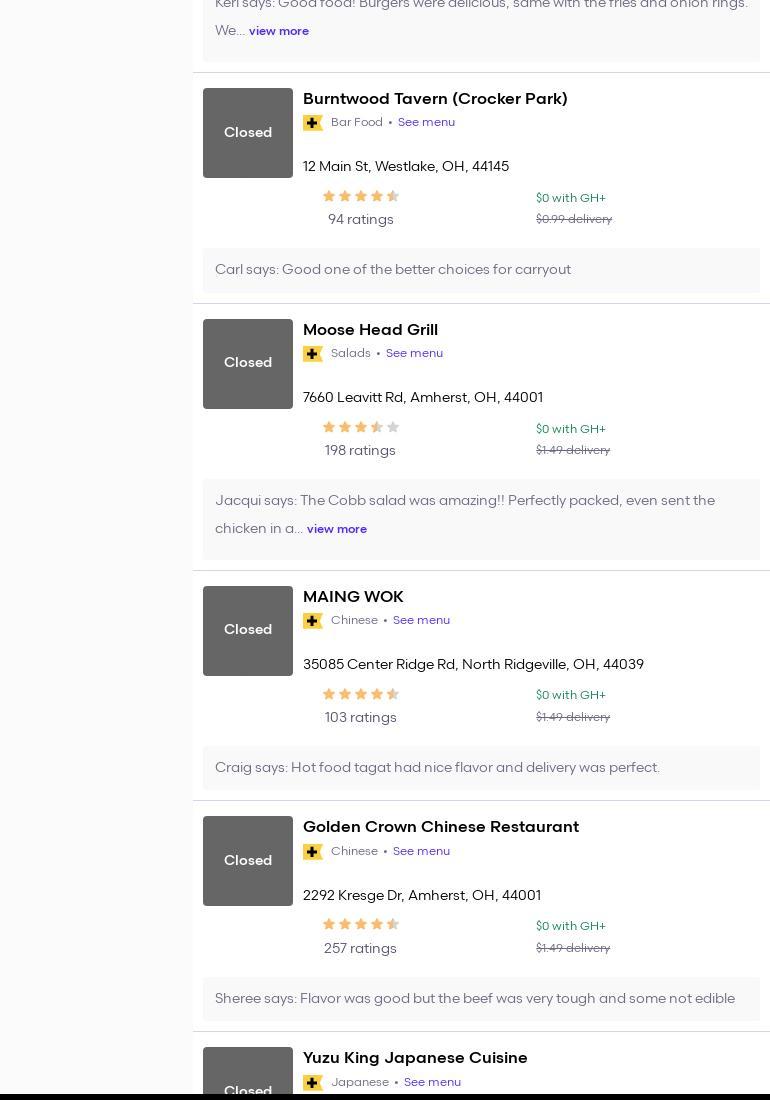Expand Jacqui's review with view more
Viewport: 770px width, 1100px height.
[336, 529]
